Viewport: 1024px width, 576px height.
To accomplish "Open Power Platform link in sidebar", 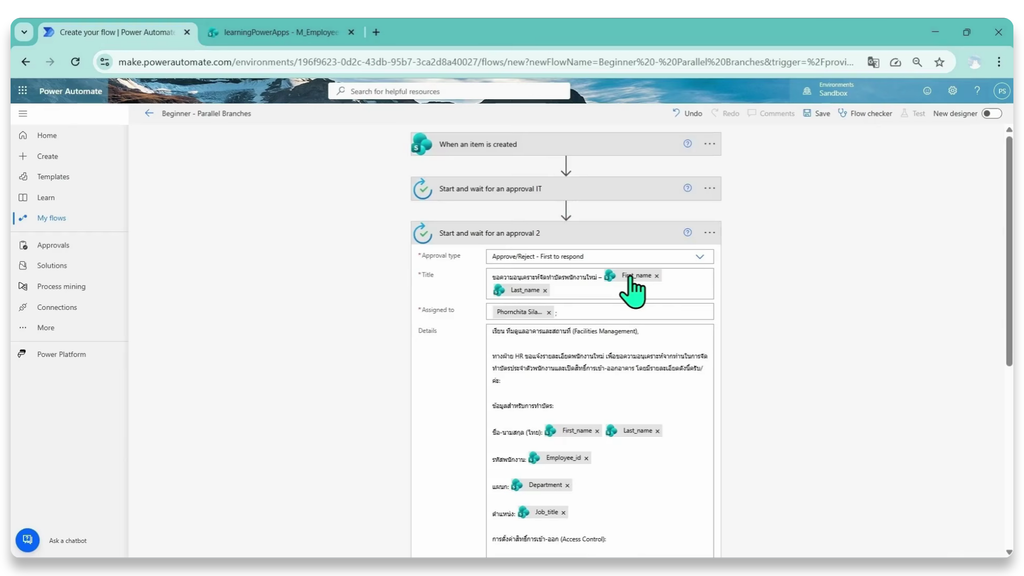I will [61, 354].
